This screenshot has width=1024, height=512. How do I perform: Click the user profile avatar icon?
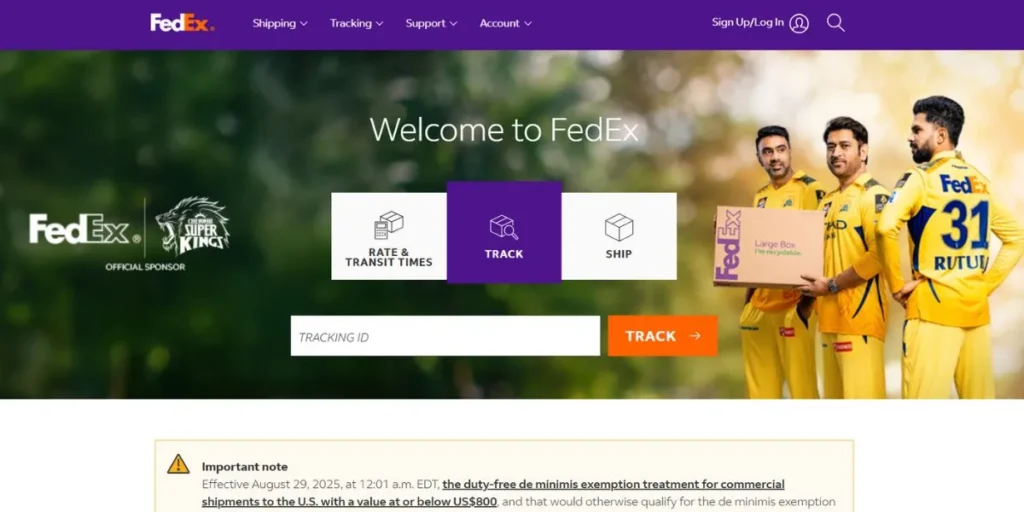coord(799,24)
